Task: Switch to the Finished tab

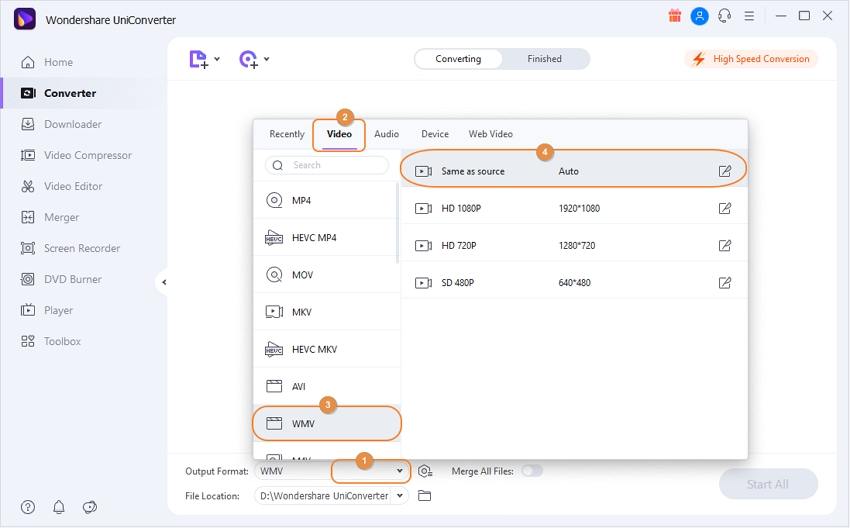Action: tap(544, 59)
